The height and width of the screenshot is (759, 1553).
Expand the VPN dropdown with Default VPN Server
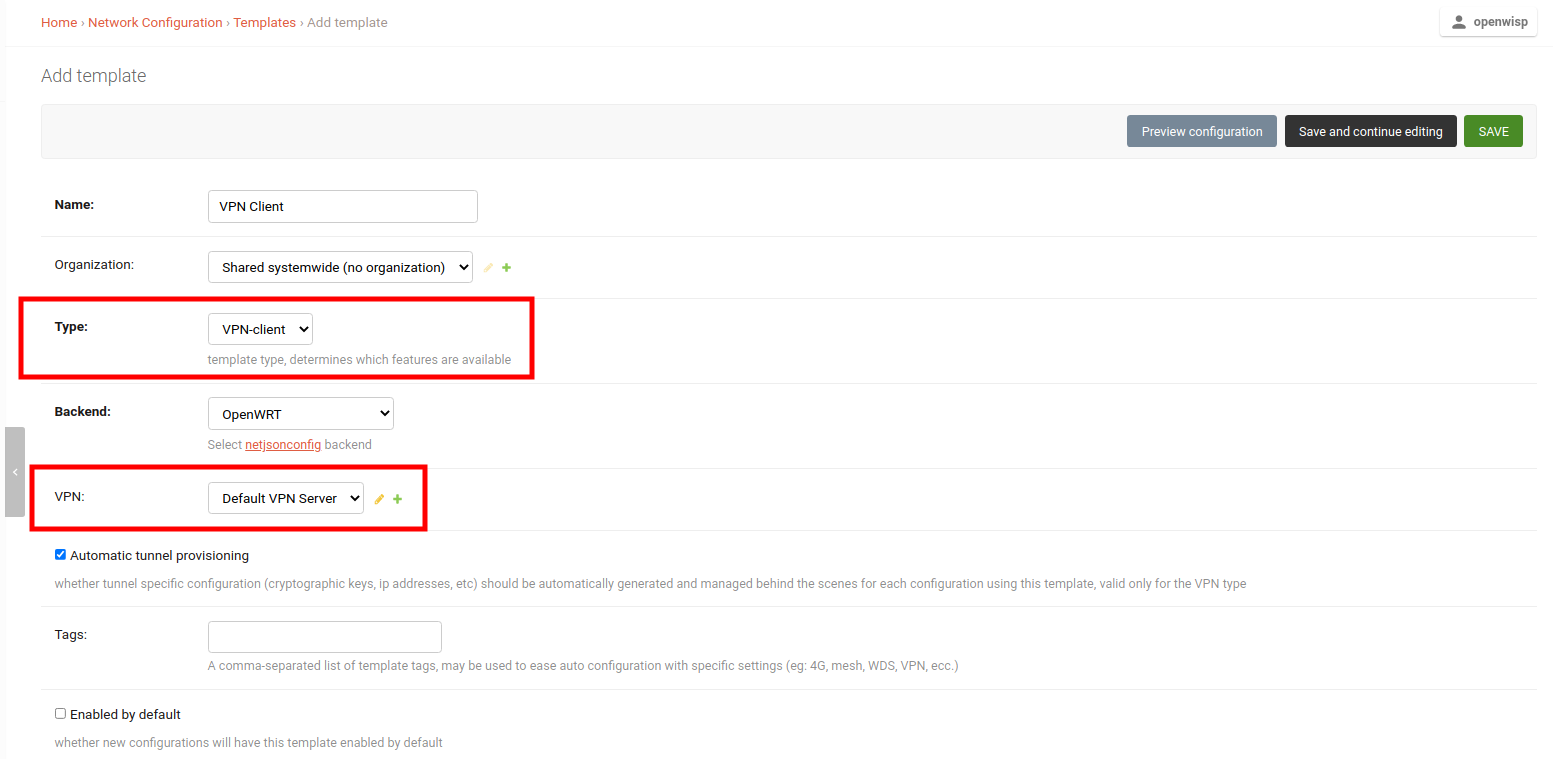(x=285, y=499)
